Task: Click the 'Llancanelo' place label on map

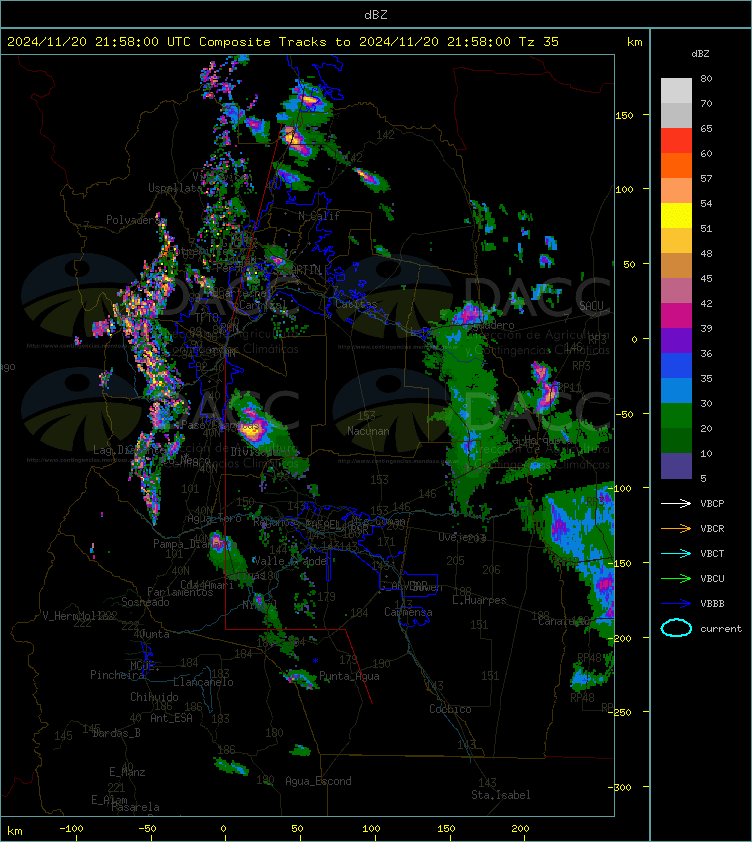Action: pyautogui.click(x=203, y=682)
